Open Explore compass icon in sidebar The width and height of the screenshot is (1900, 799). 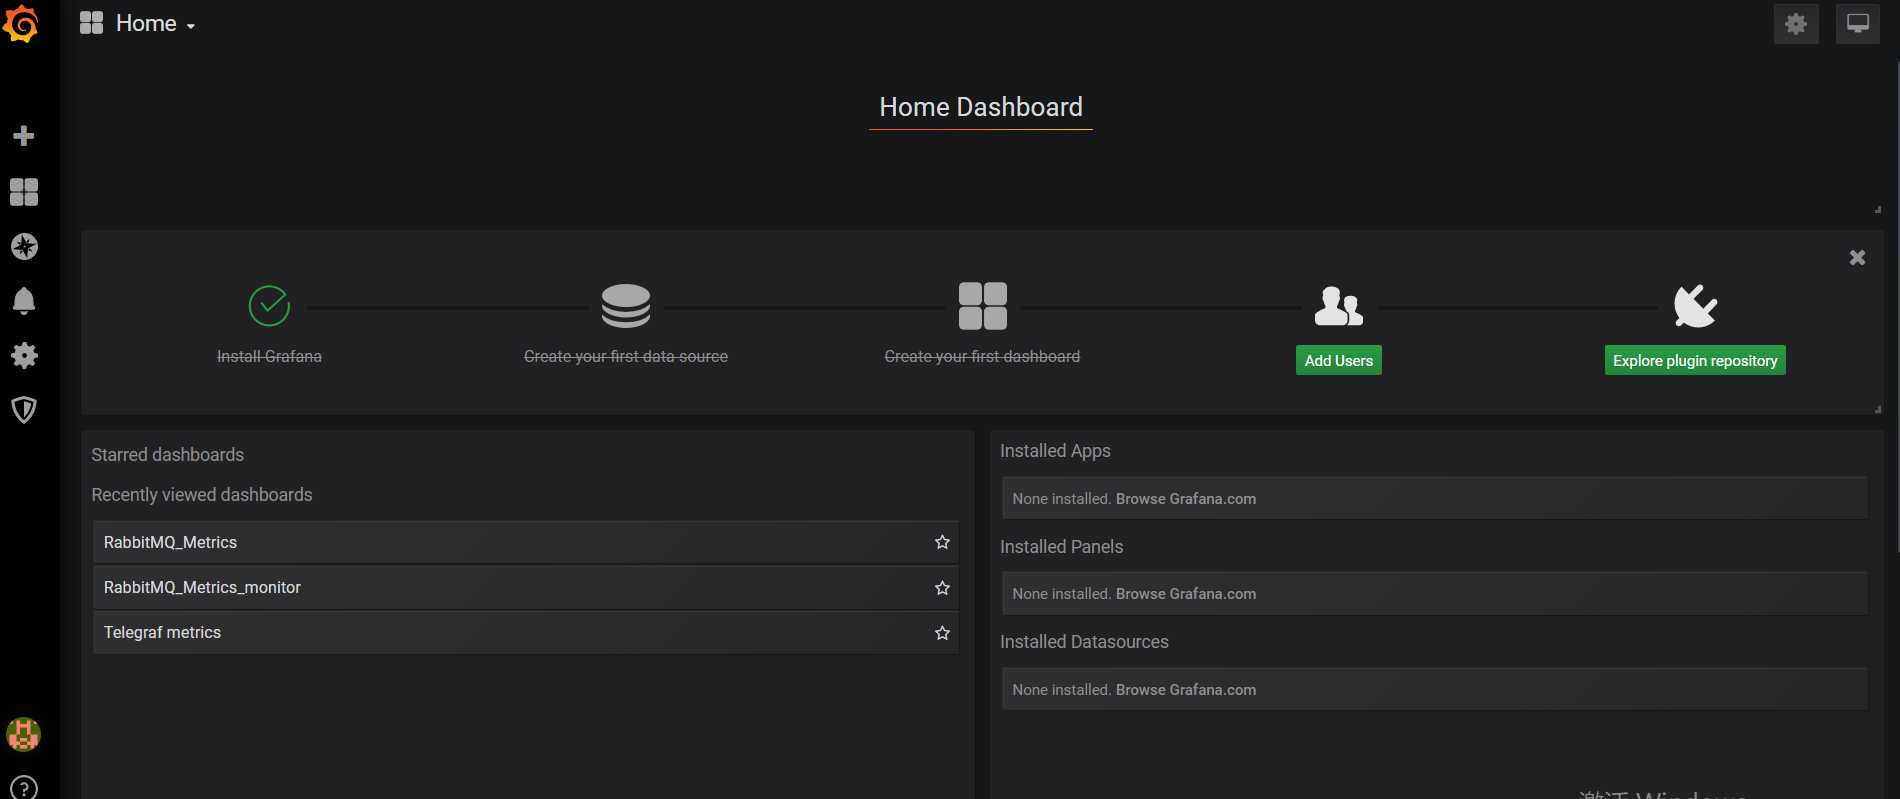coord(24,246)
